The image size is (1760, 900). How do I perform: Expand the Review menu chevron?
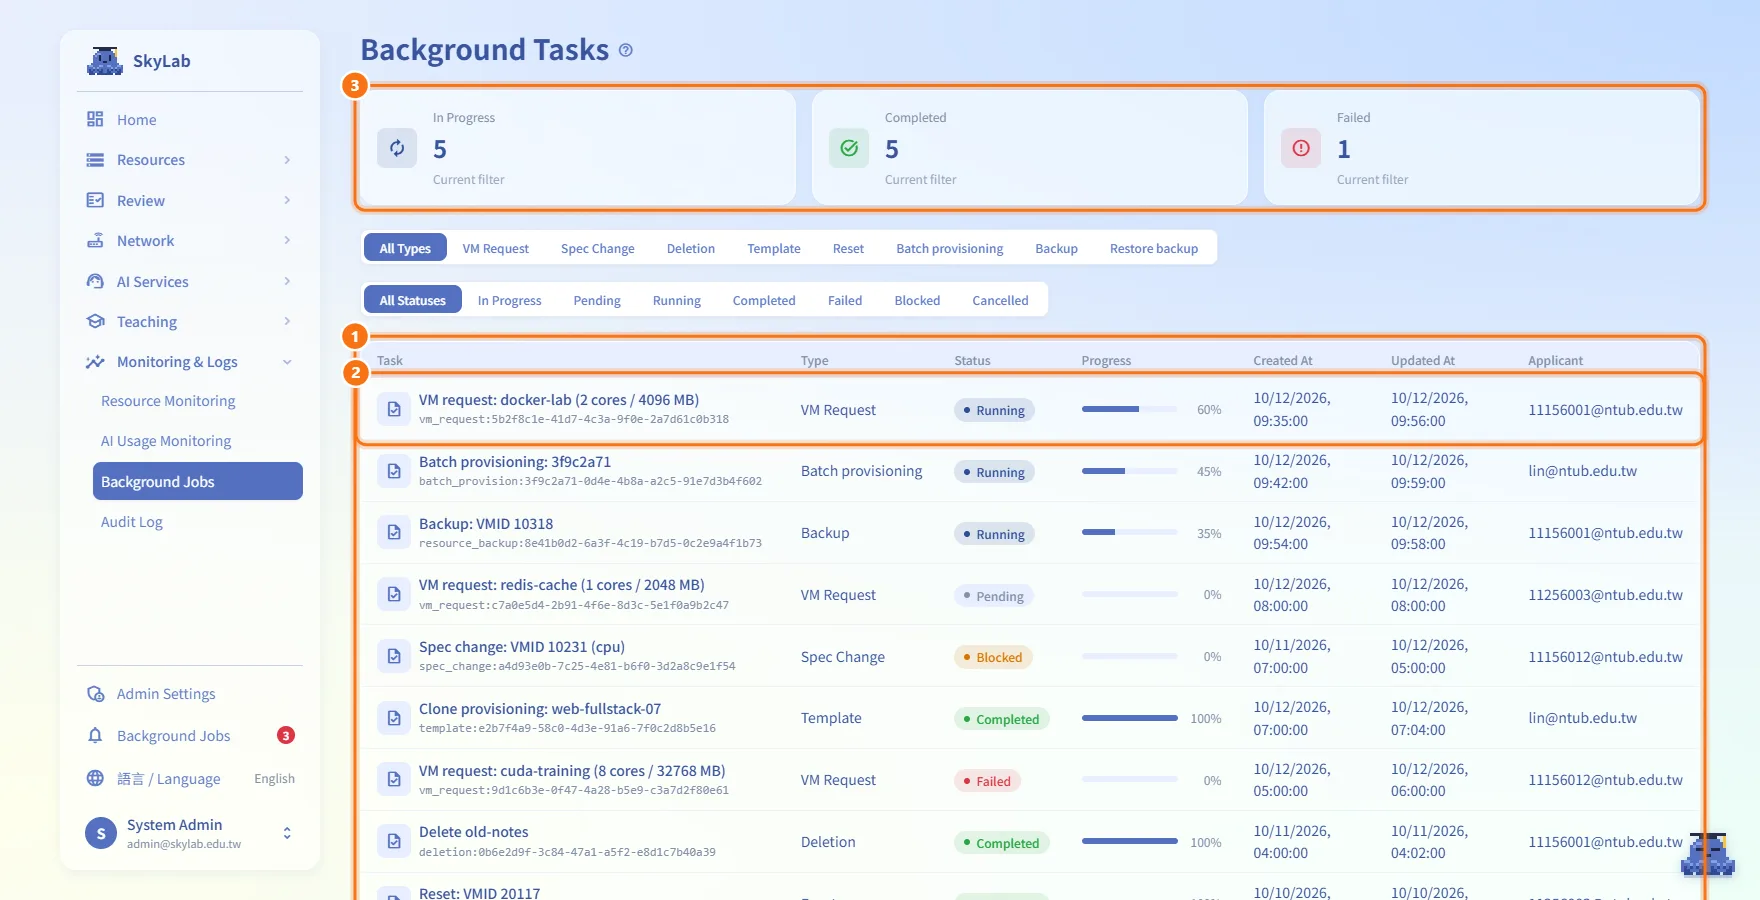click(x=287, y=200)
